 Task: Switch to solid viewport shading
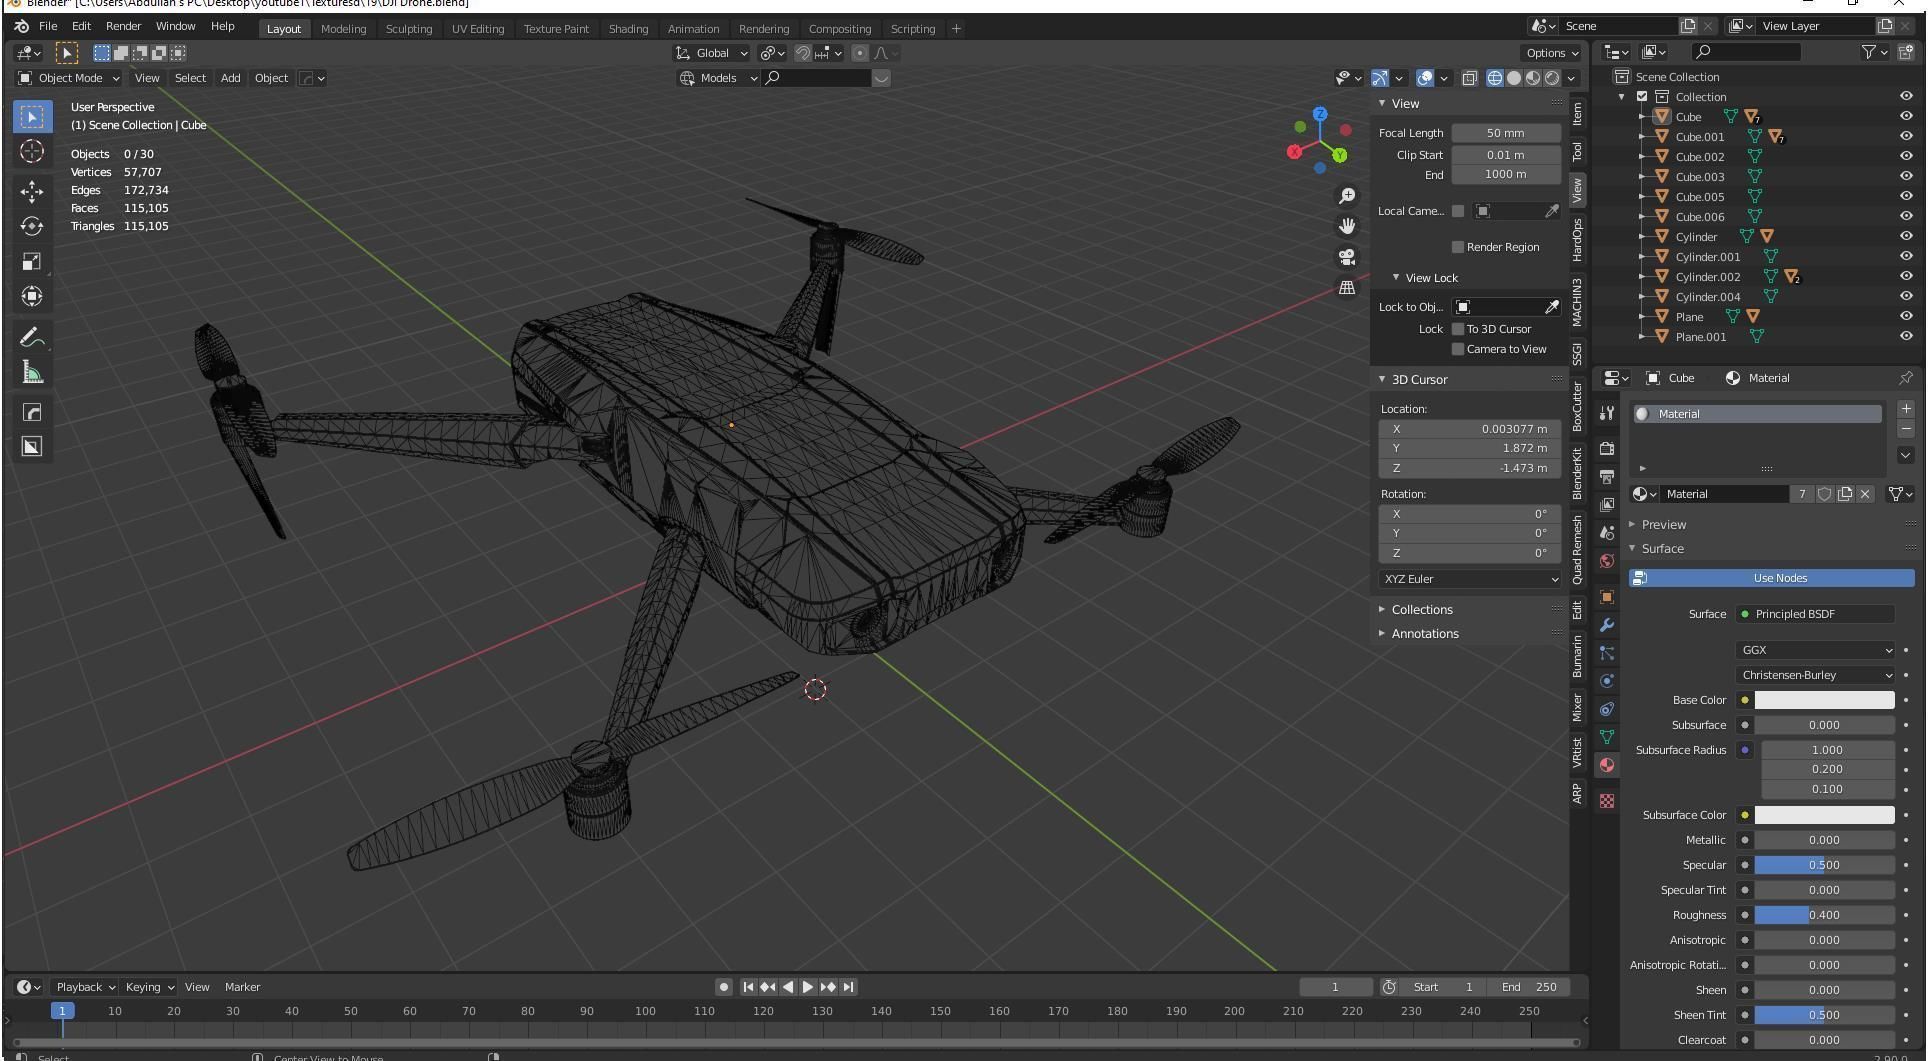coord(1514,78)
